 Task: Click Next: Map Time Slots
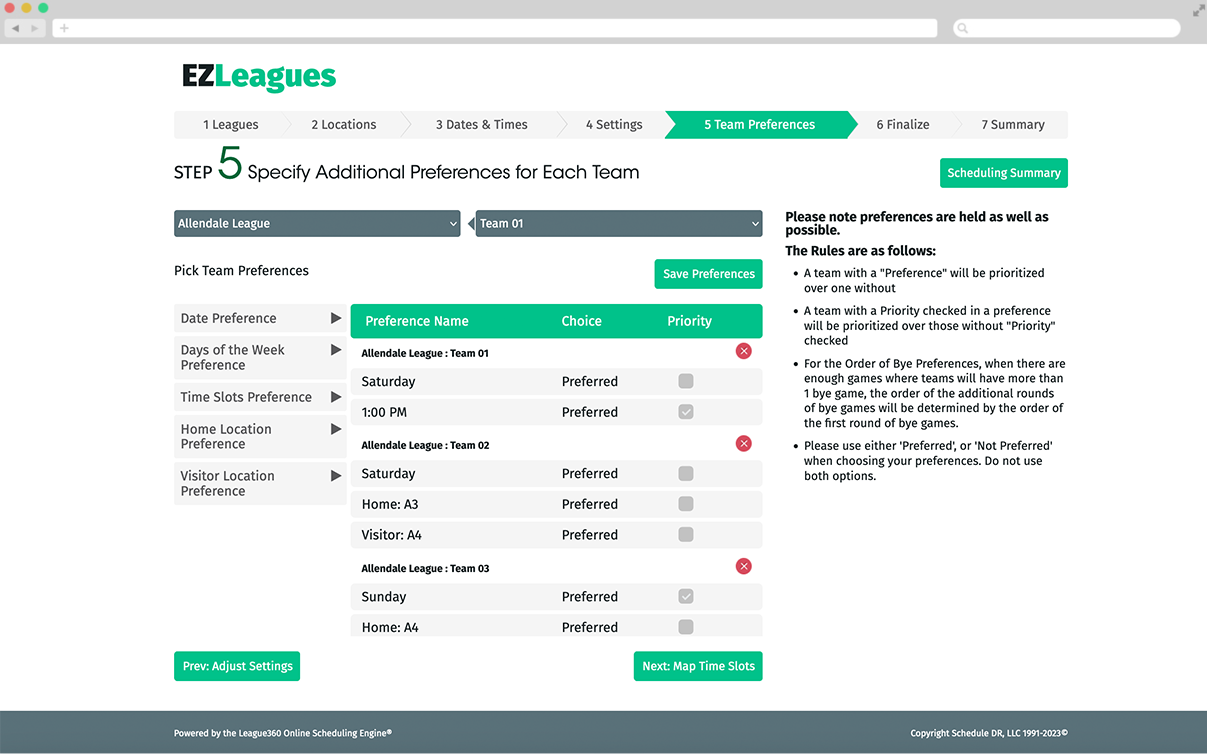coord(697,665)
